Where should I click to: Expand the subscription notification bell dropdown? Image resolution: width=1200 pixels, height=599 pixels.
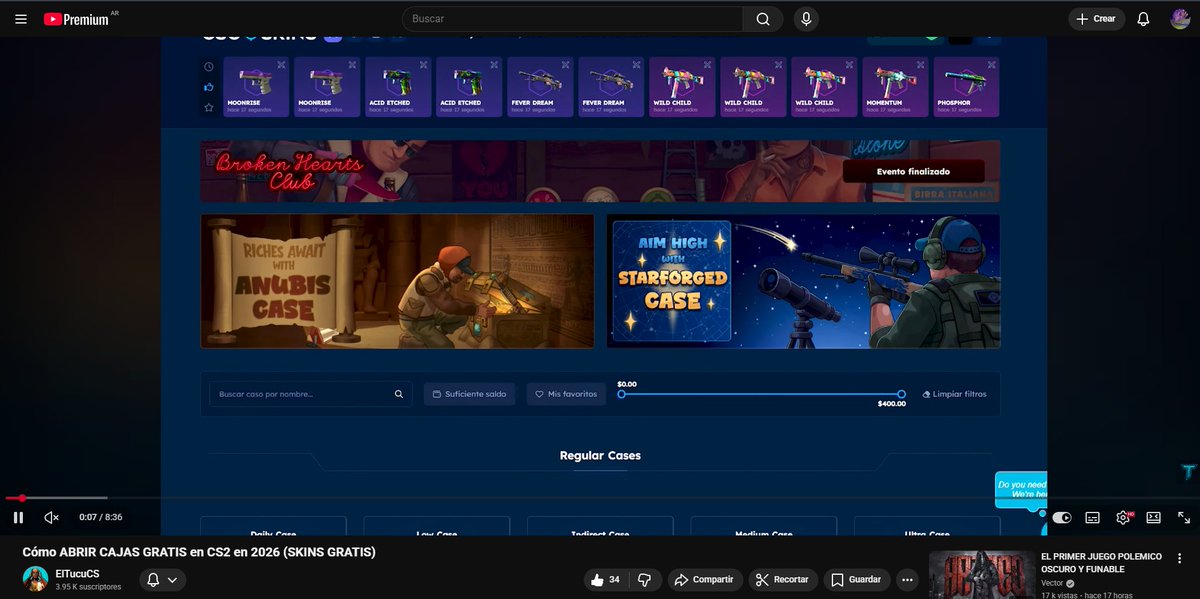click(x=162, y=579)
